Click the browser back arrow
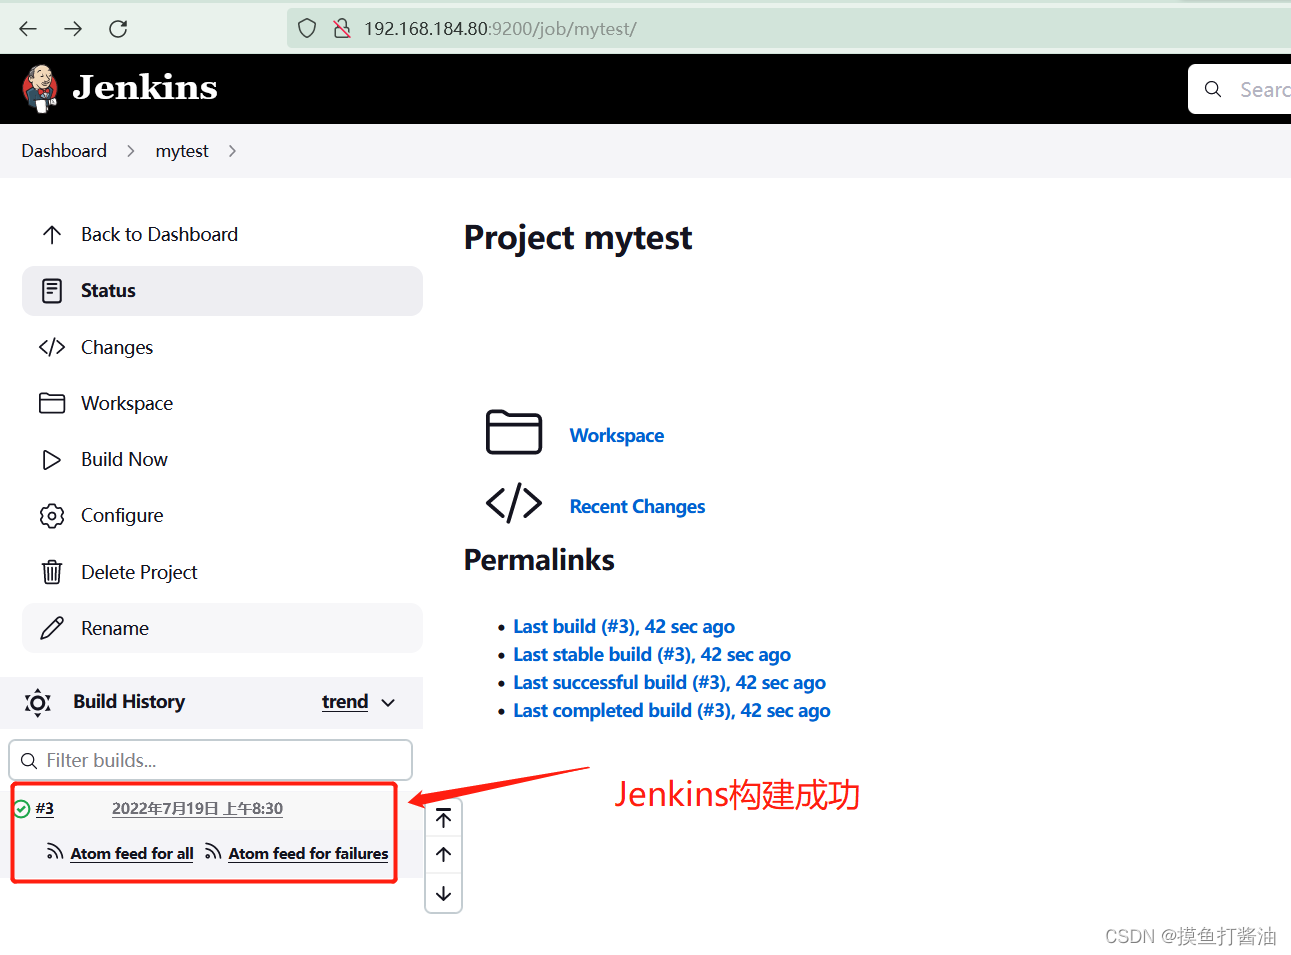The width and height of the screenshot is (1291, 955). (28, 29)
